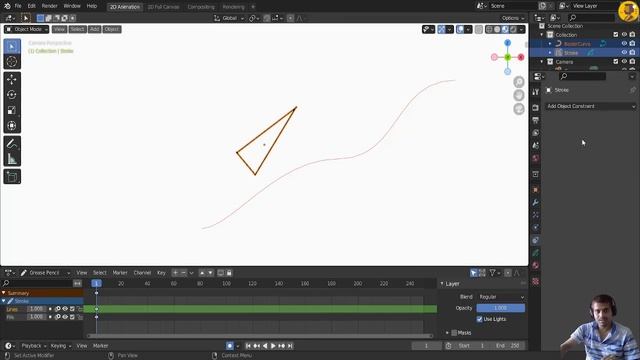Expand BezierCurve in outliner
Screen dimensions: 640x360
coord(550,44)
